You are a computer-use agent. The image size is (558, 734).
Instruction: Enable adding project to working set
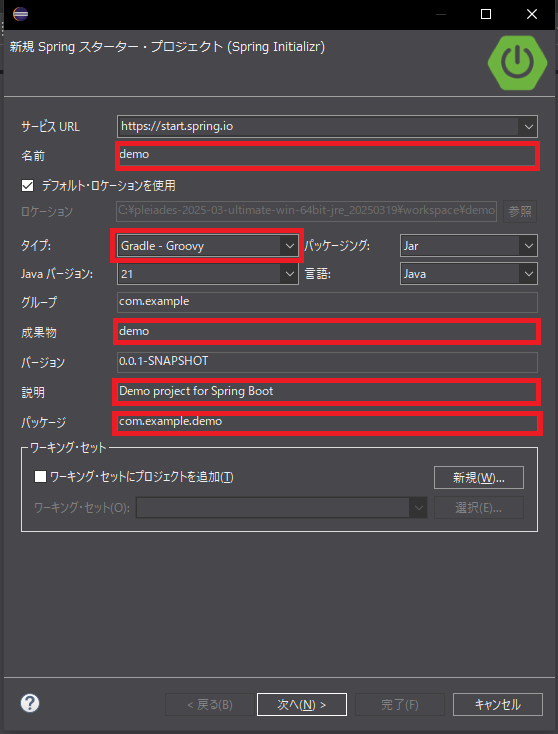click(40, 477)
